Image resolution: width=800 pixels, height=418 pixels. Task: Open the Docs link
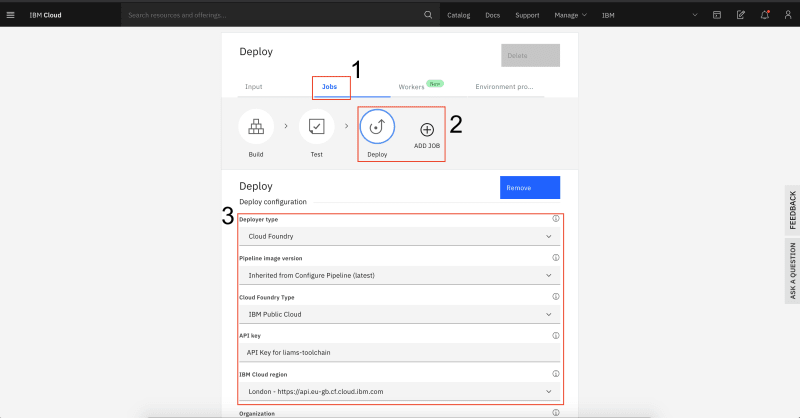(x=492, y=15)
